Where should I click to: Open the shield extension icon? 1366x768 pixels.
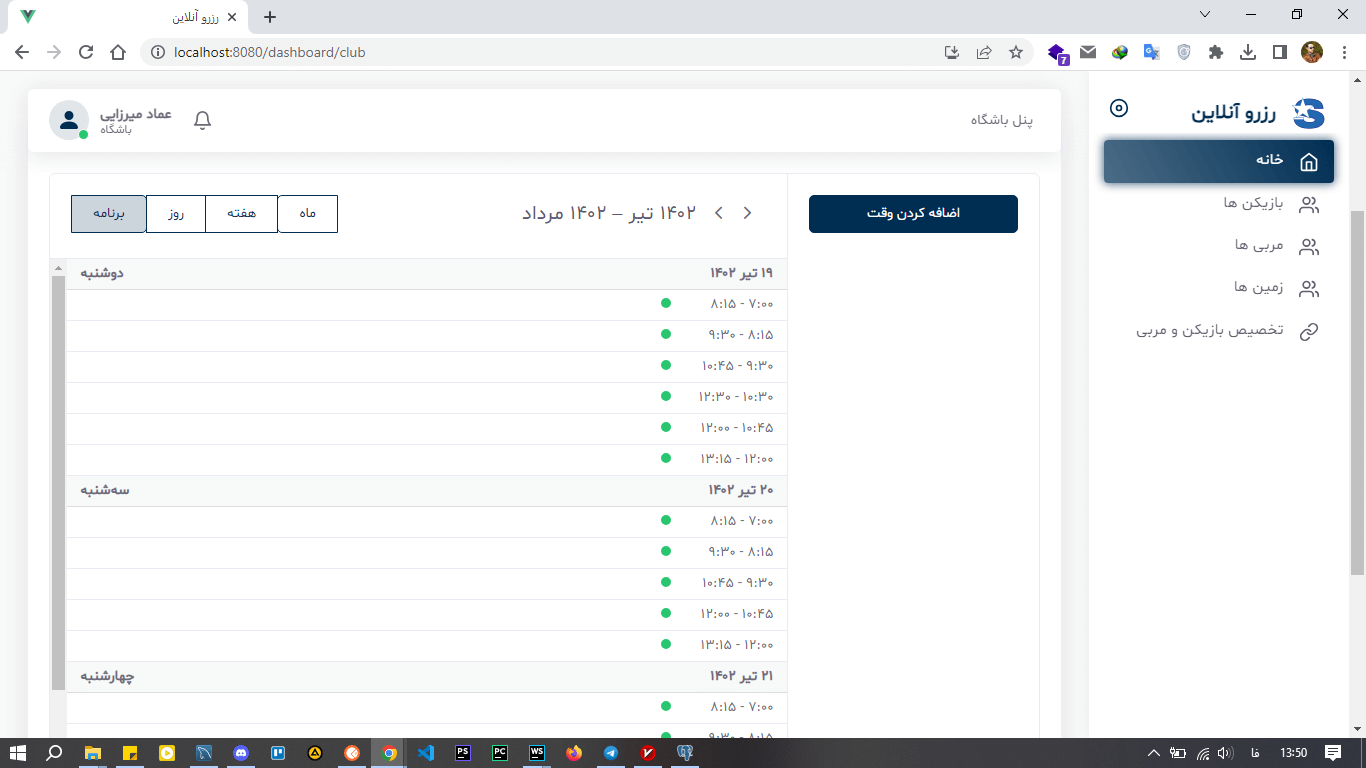point(1184,52)
